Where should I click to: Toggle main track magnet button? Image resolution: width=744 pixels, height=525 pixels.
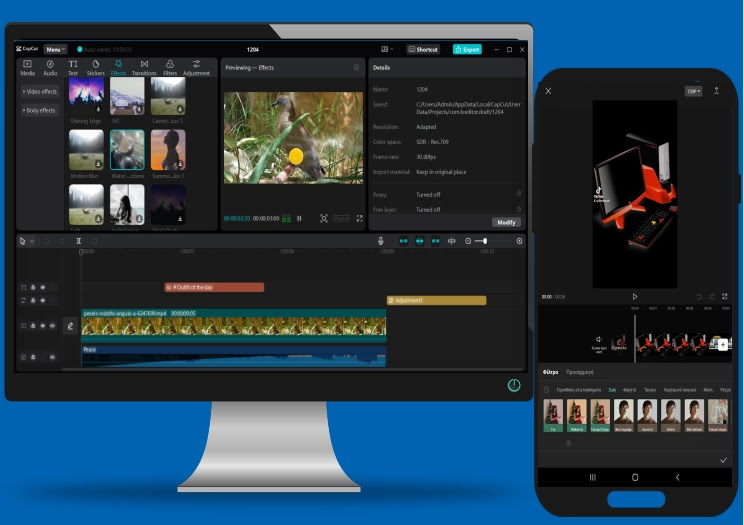[x=404, y=241]
